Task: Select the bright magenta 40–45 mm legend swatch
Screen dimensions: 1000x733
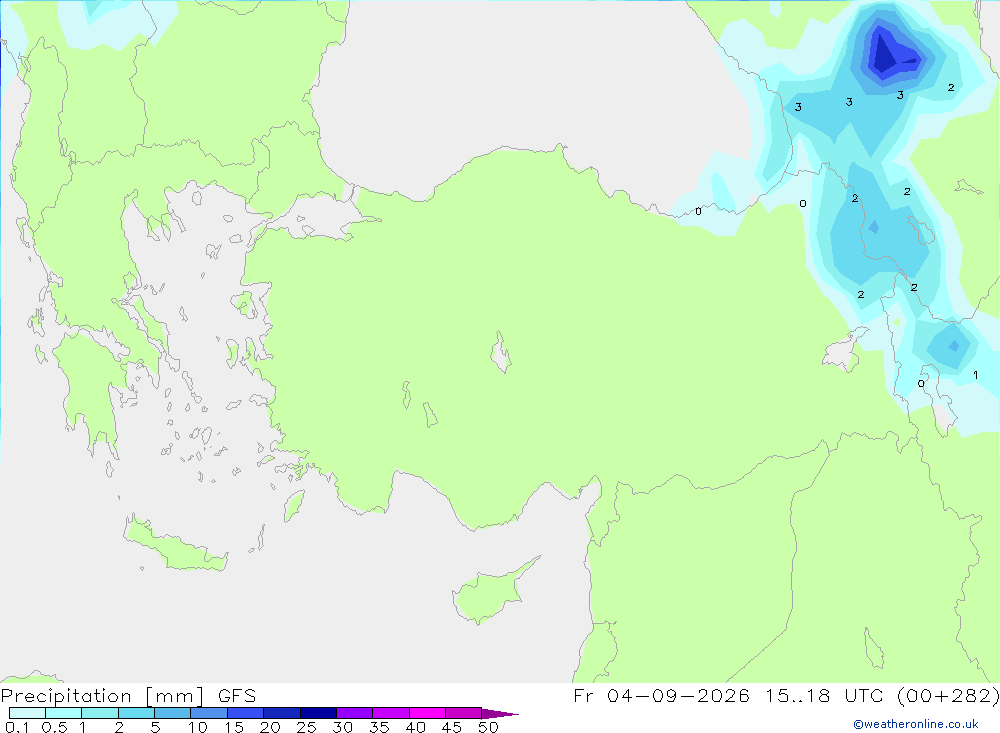Action: (x=427, y=713)
